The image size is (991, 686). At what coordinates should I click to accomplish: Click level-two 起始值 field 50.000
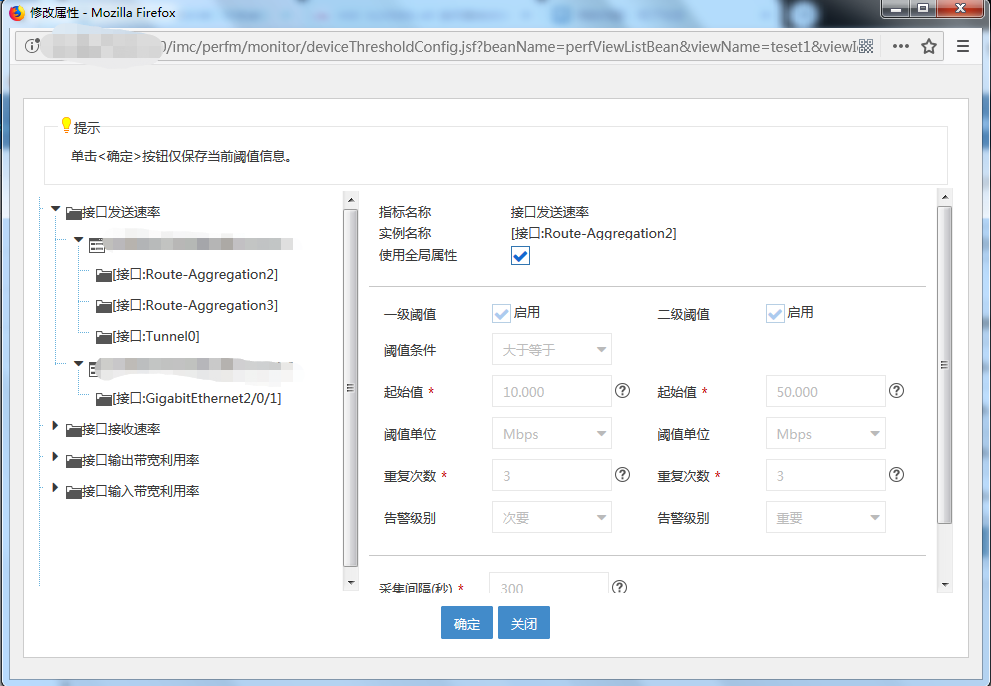click(x=825, y=391)
